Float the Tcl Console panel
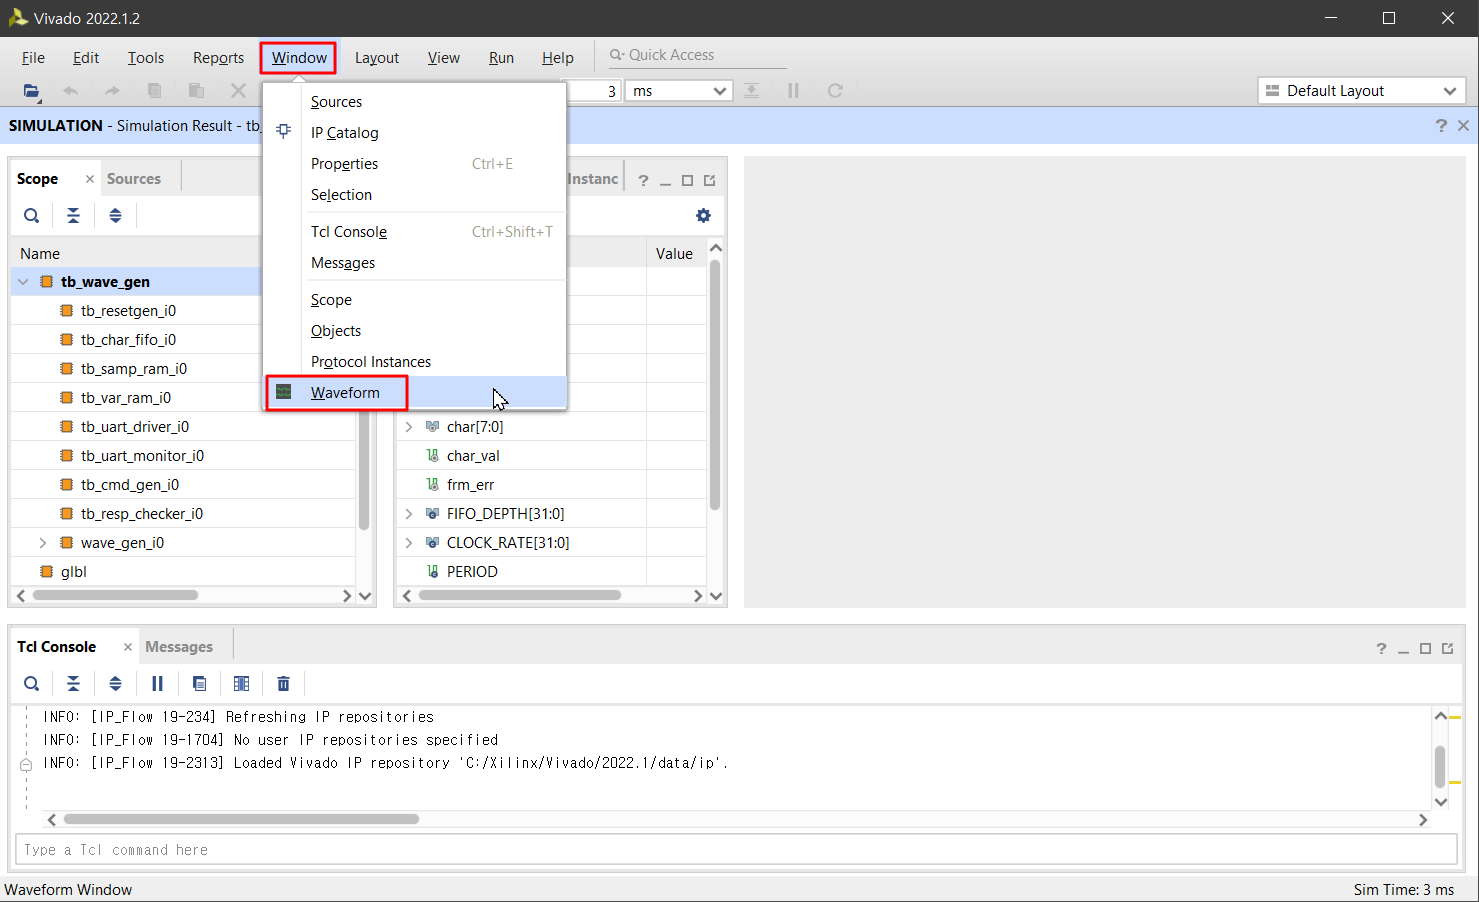 1447,649
